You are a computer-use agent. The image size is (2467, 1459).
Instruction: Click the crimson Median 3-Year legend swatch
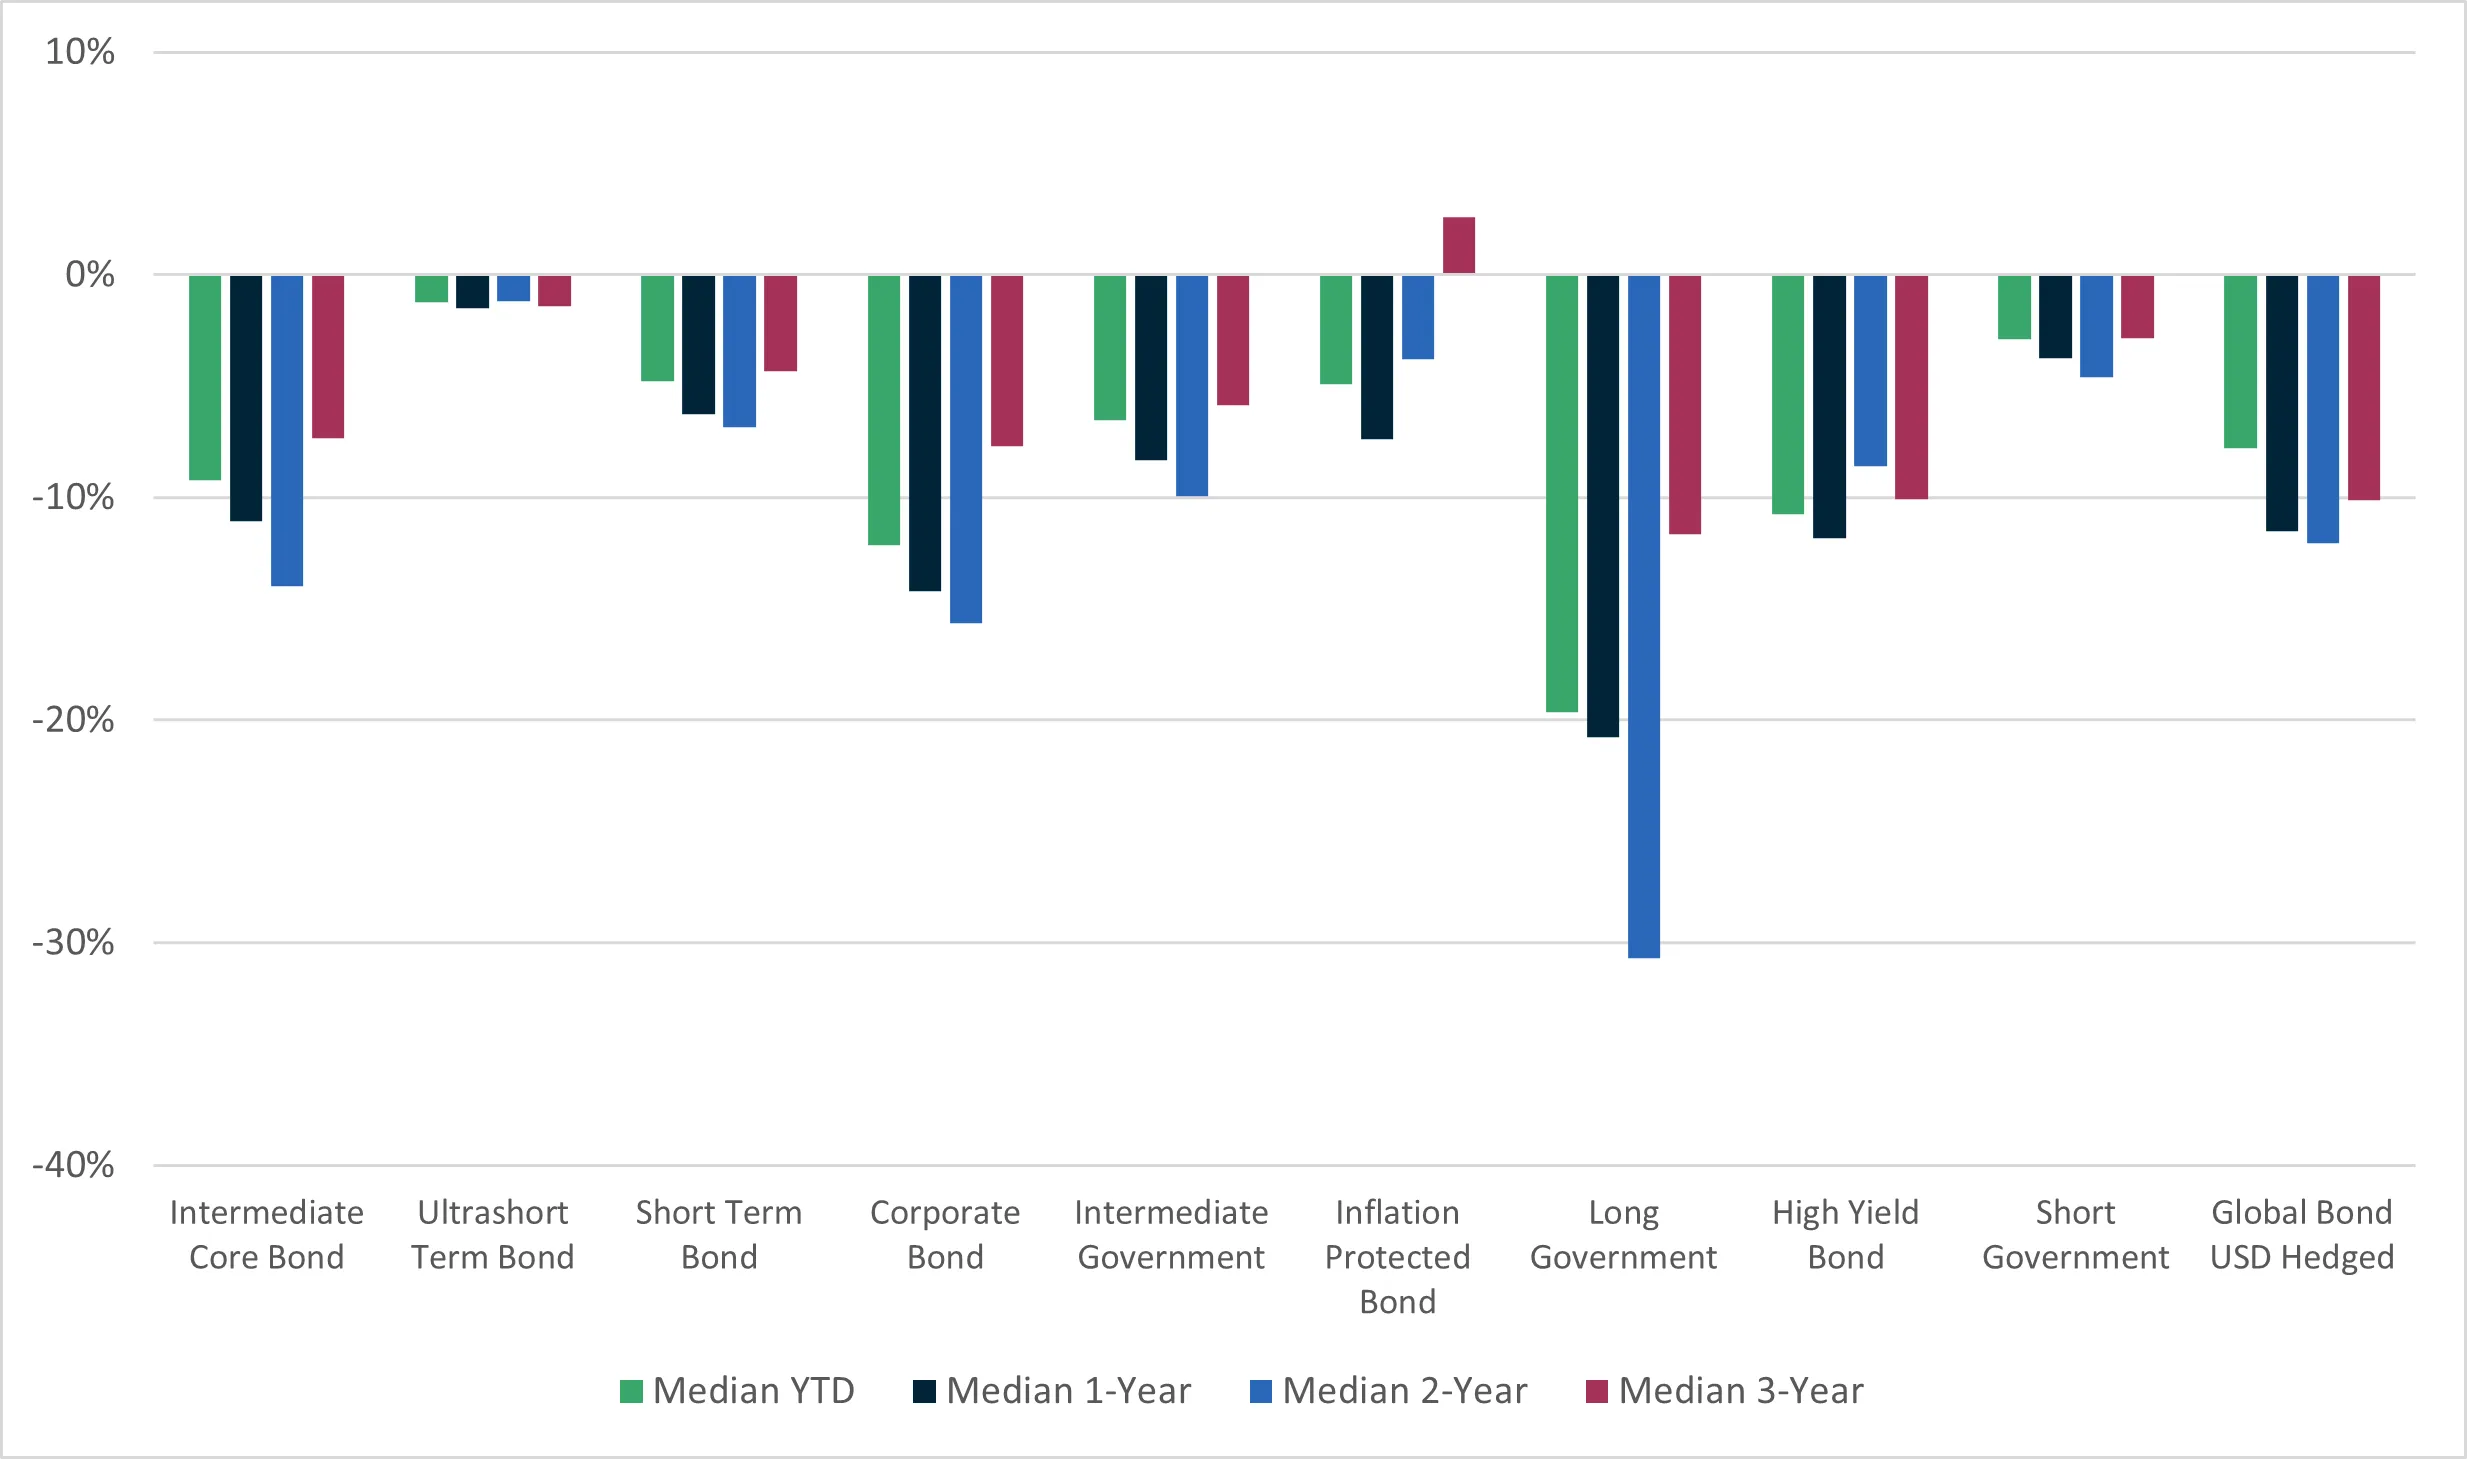tap(1596, 1391)
